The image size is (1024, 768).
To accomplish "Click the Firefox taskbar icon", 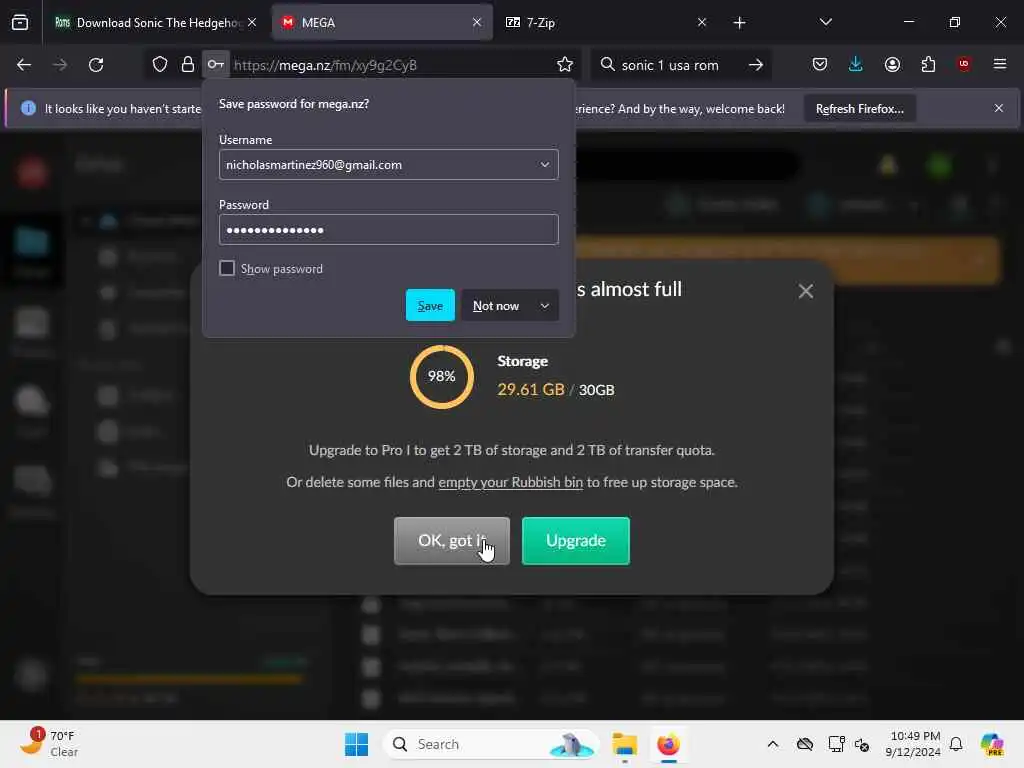I will pyautogui.click(x=668, y=744).
